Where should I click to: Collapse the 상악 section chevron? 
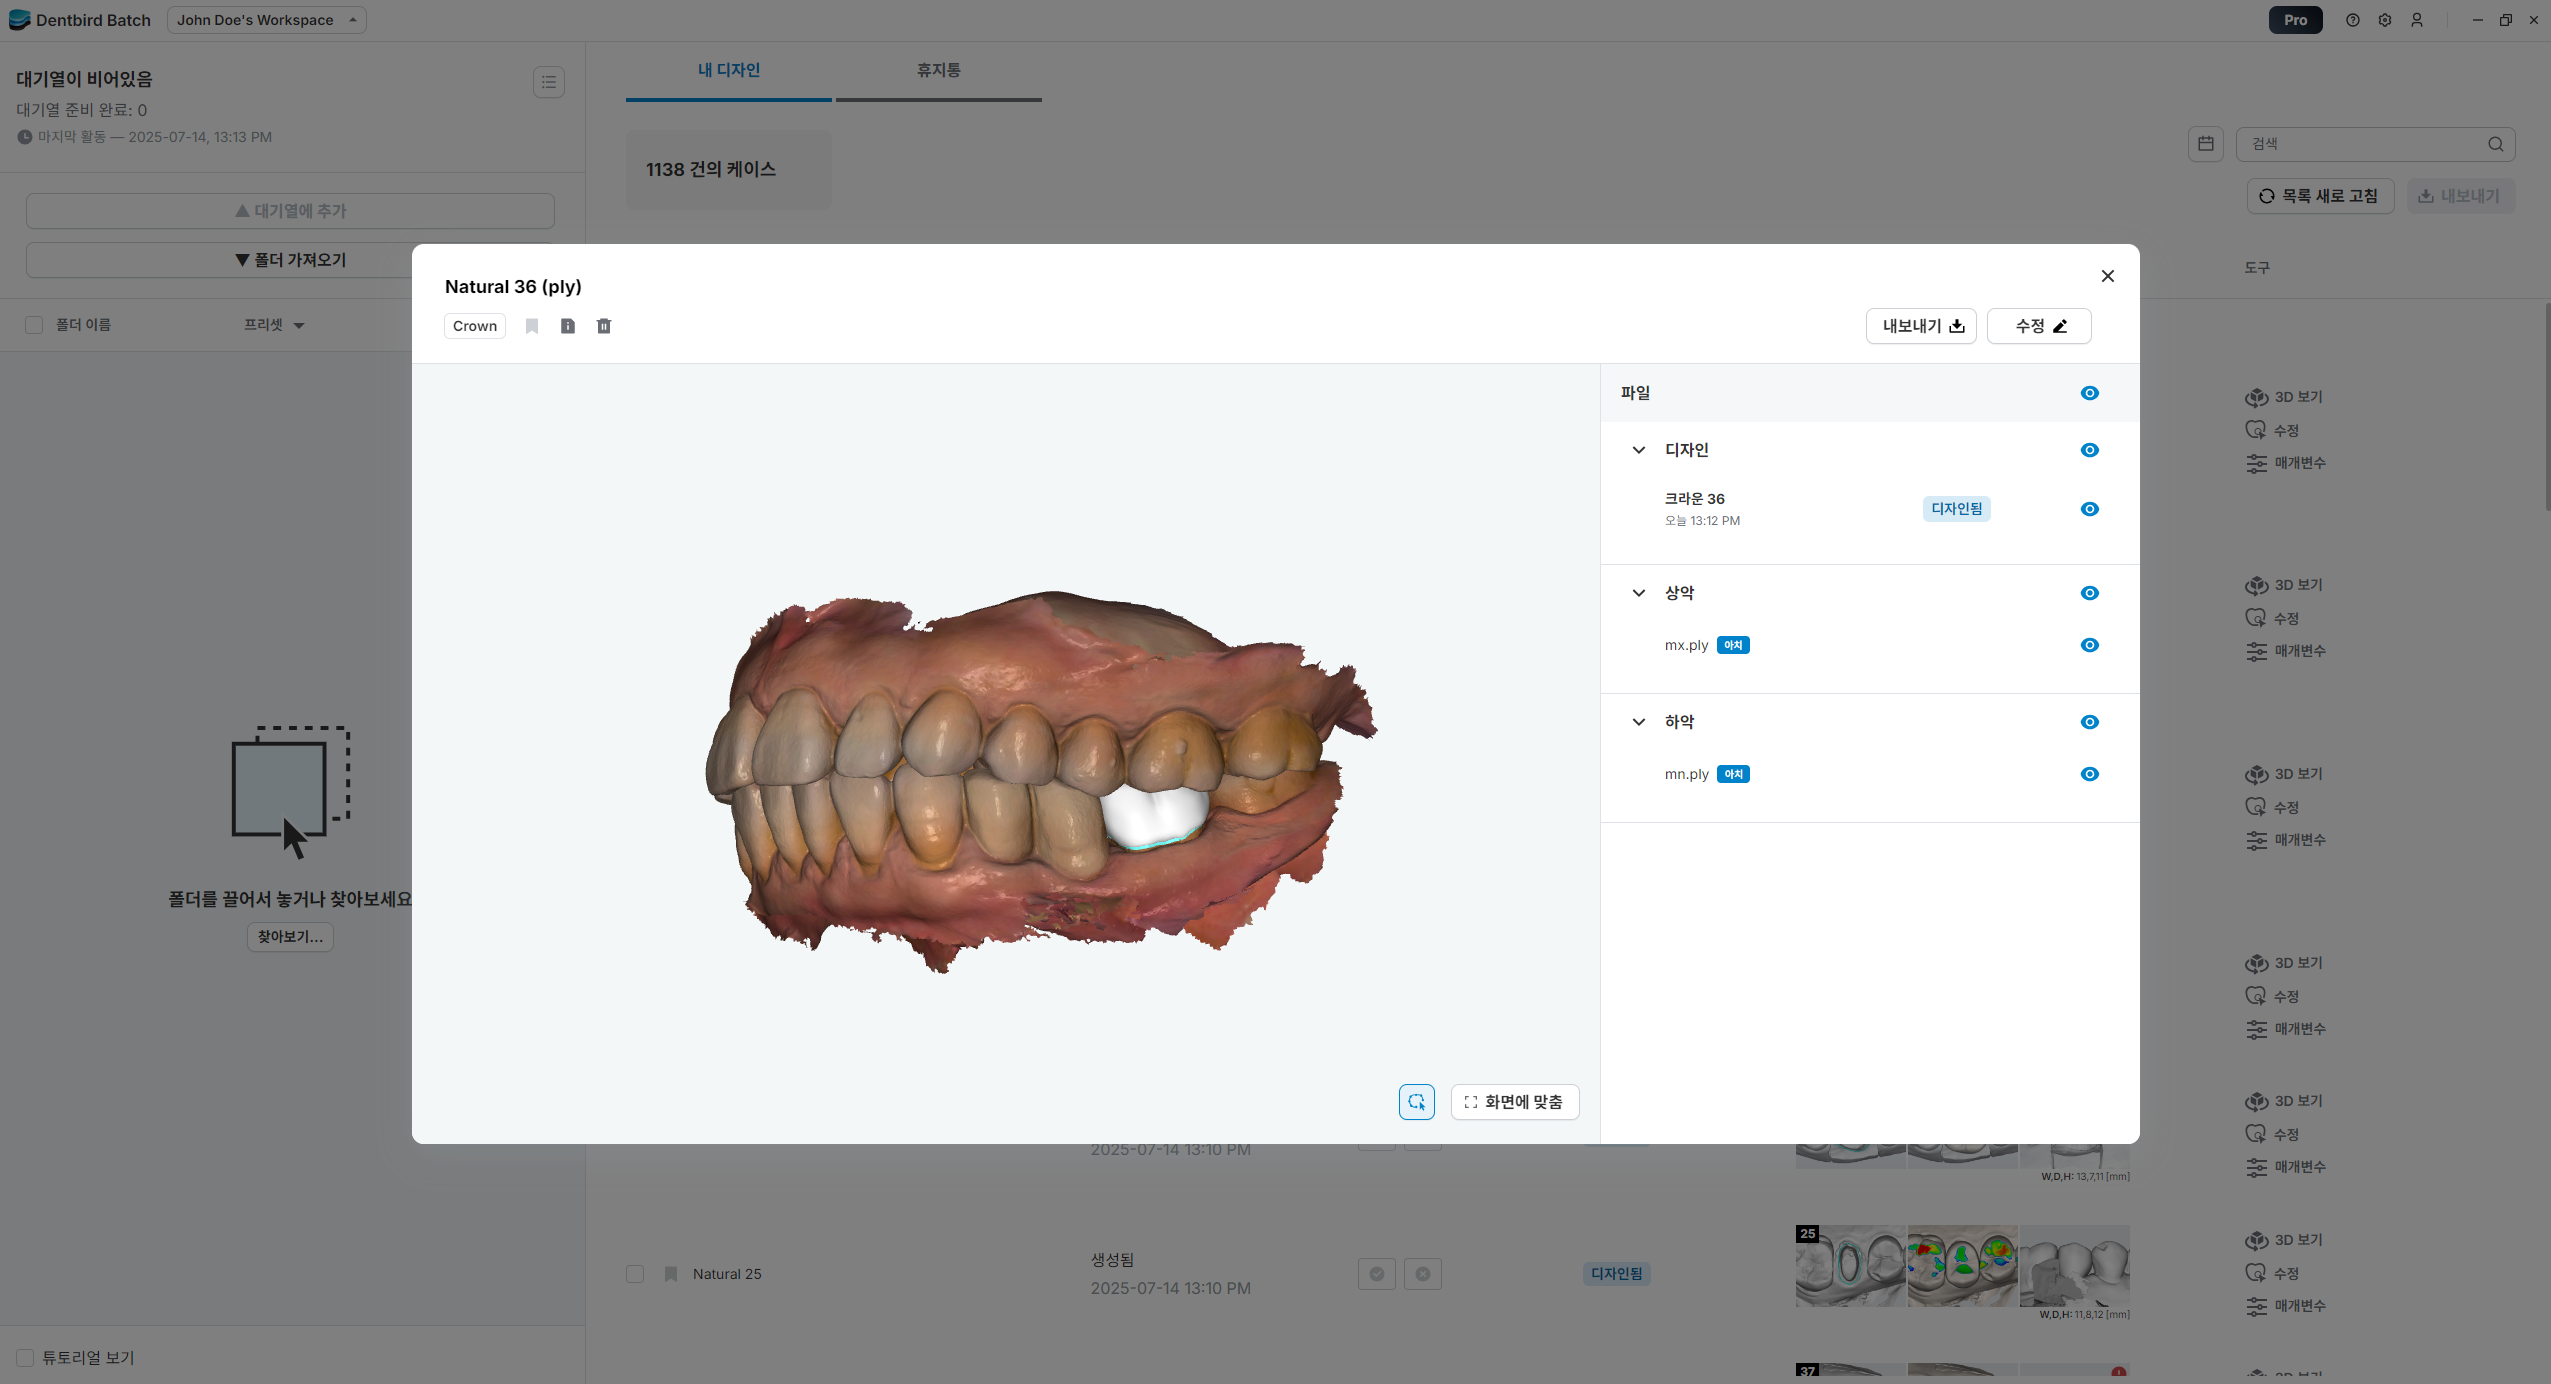click(x=1638, y=593)
